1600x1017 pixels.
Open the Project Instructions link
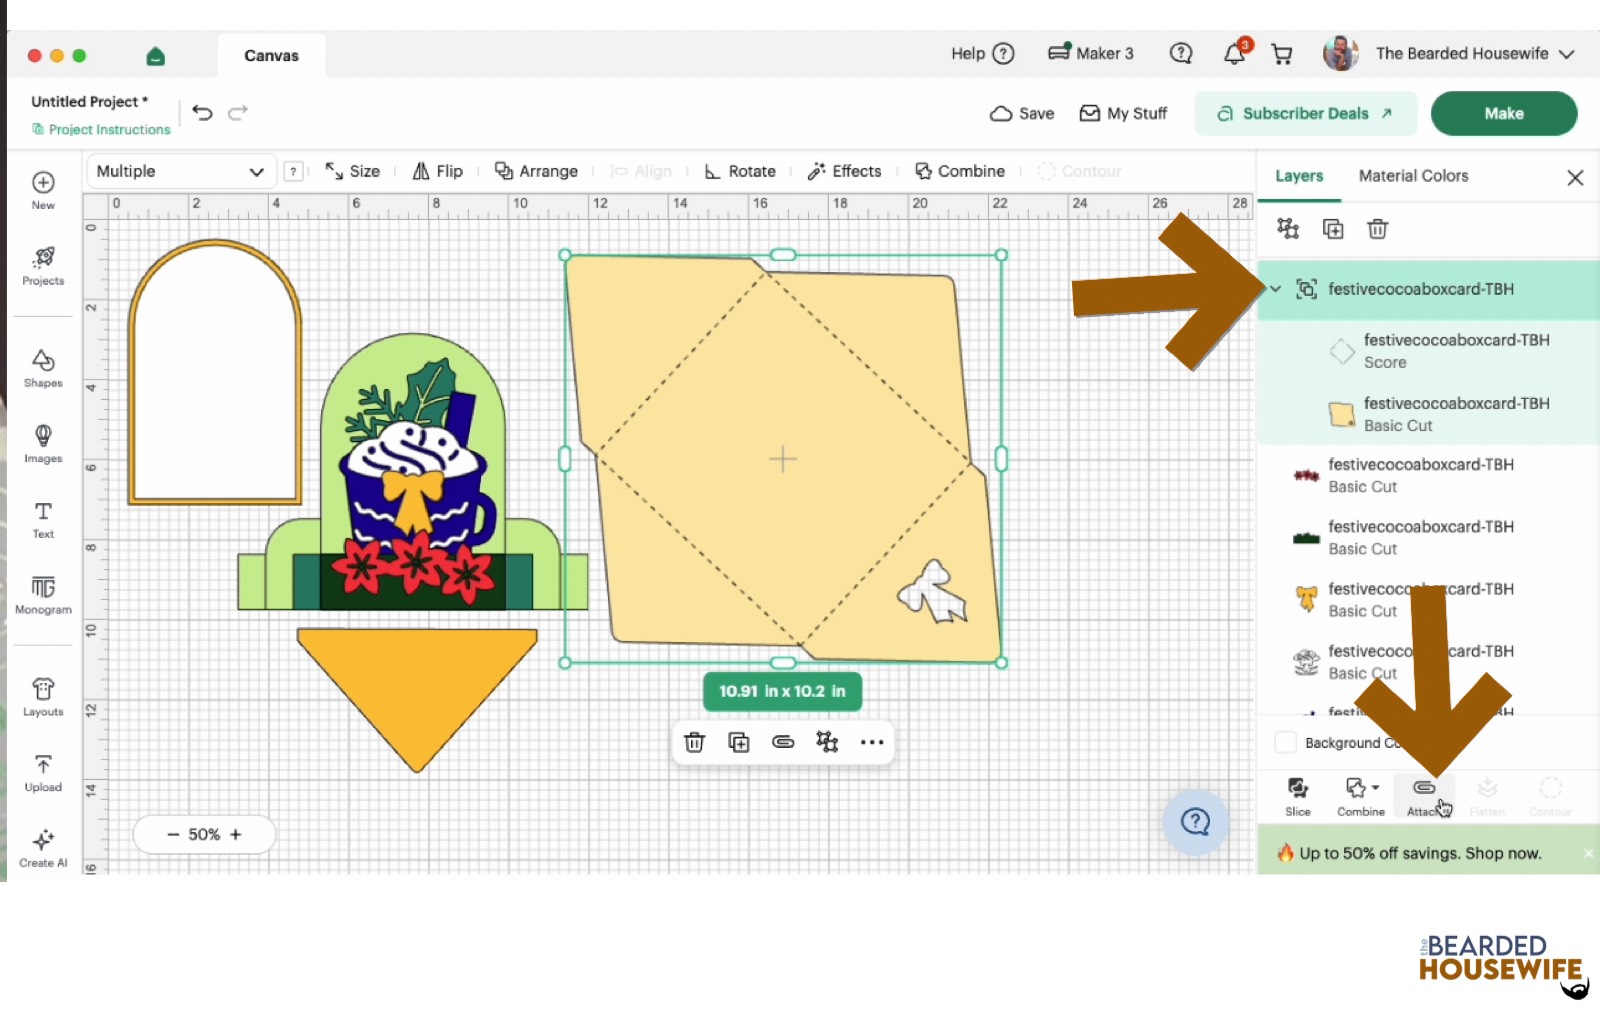click(x=101, y=130)
